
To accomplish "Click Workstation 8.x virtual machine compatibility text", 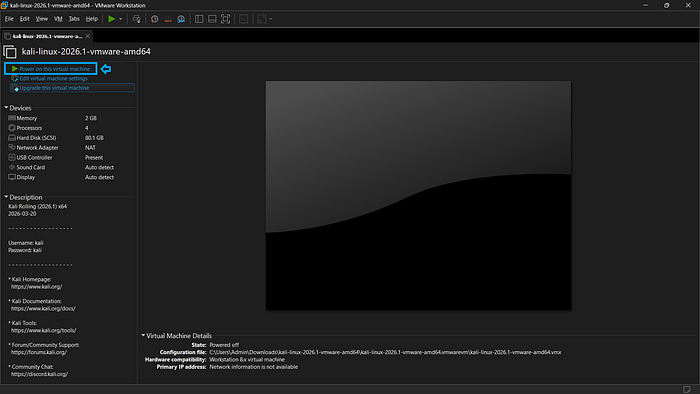I will tap(247, 359).
